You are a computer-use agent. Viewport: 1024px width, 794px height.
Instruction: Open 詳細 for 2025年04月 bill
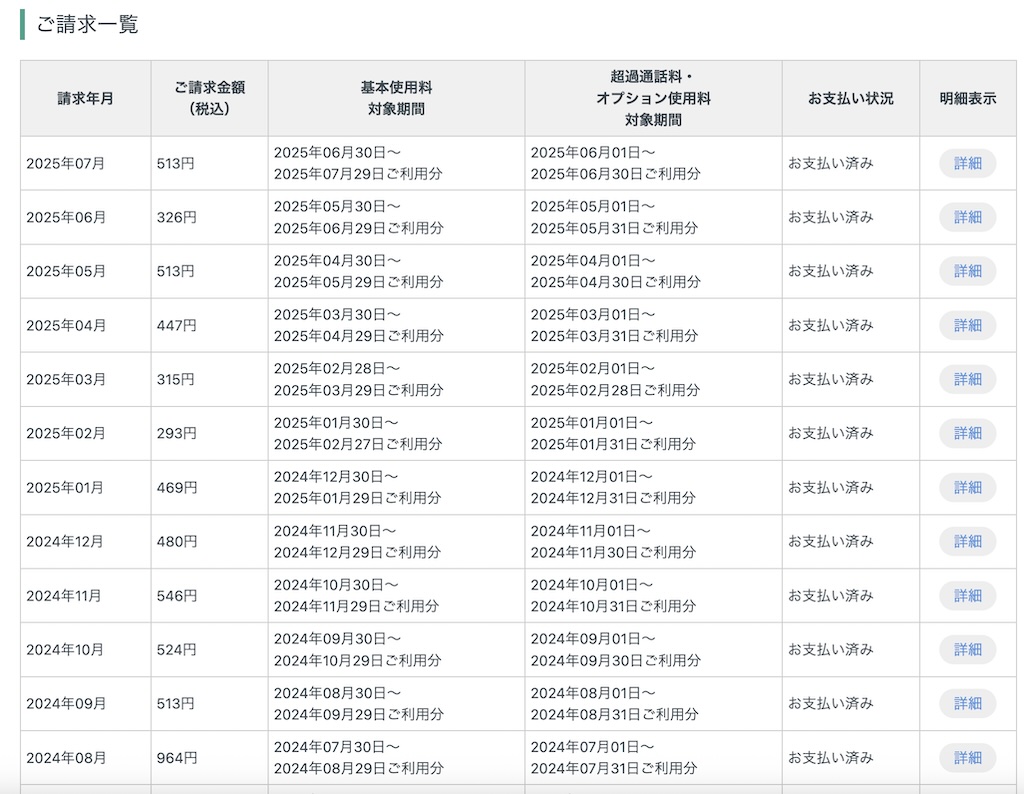pyautogui.click(x=967, y=325)
